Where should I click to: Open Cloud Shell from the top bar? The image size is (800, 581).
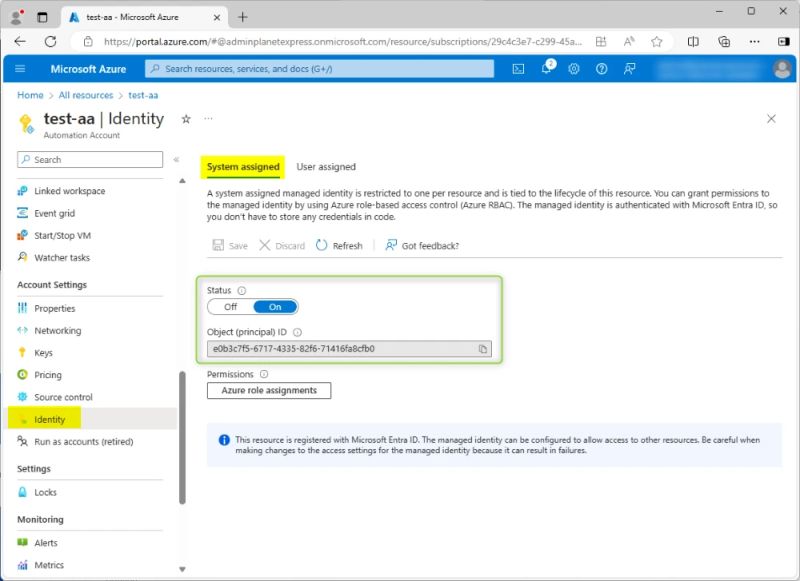click(517, 69)
